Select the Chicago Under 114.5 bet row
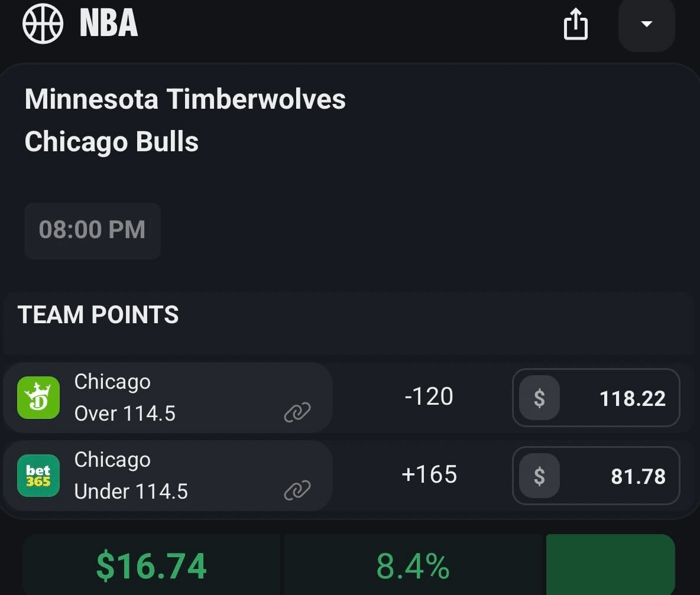Screen dimensions: 700x595 pyautogui.click(x=170, y=476)
